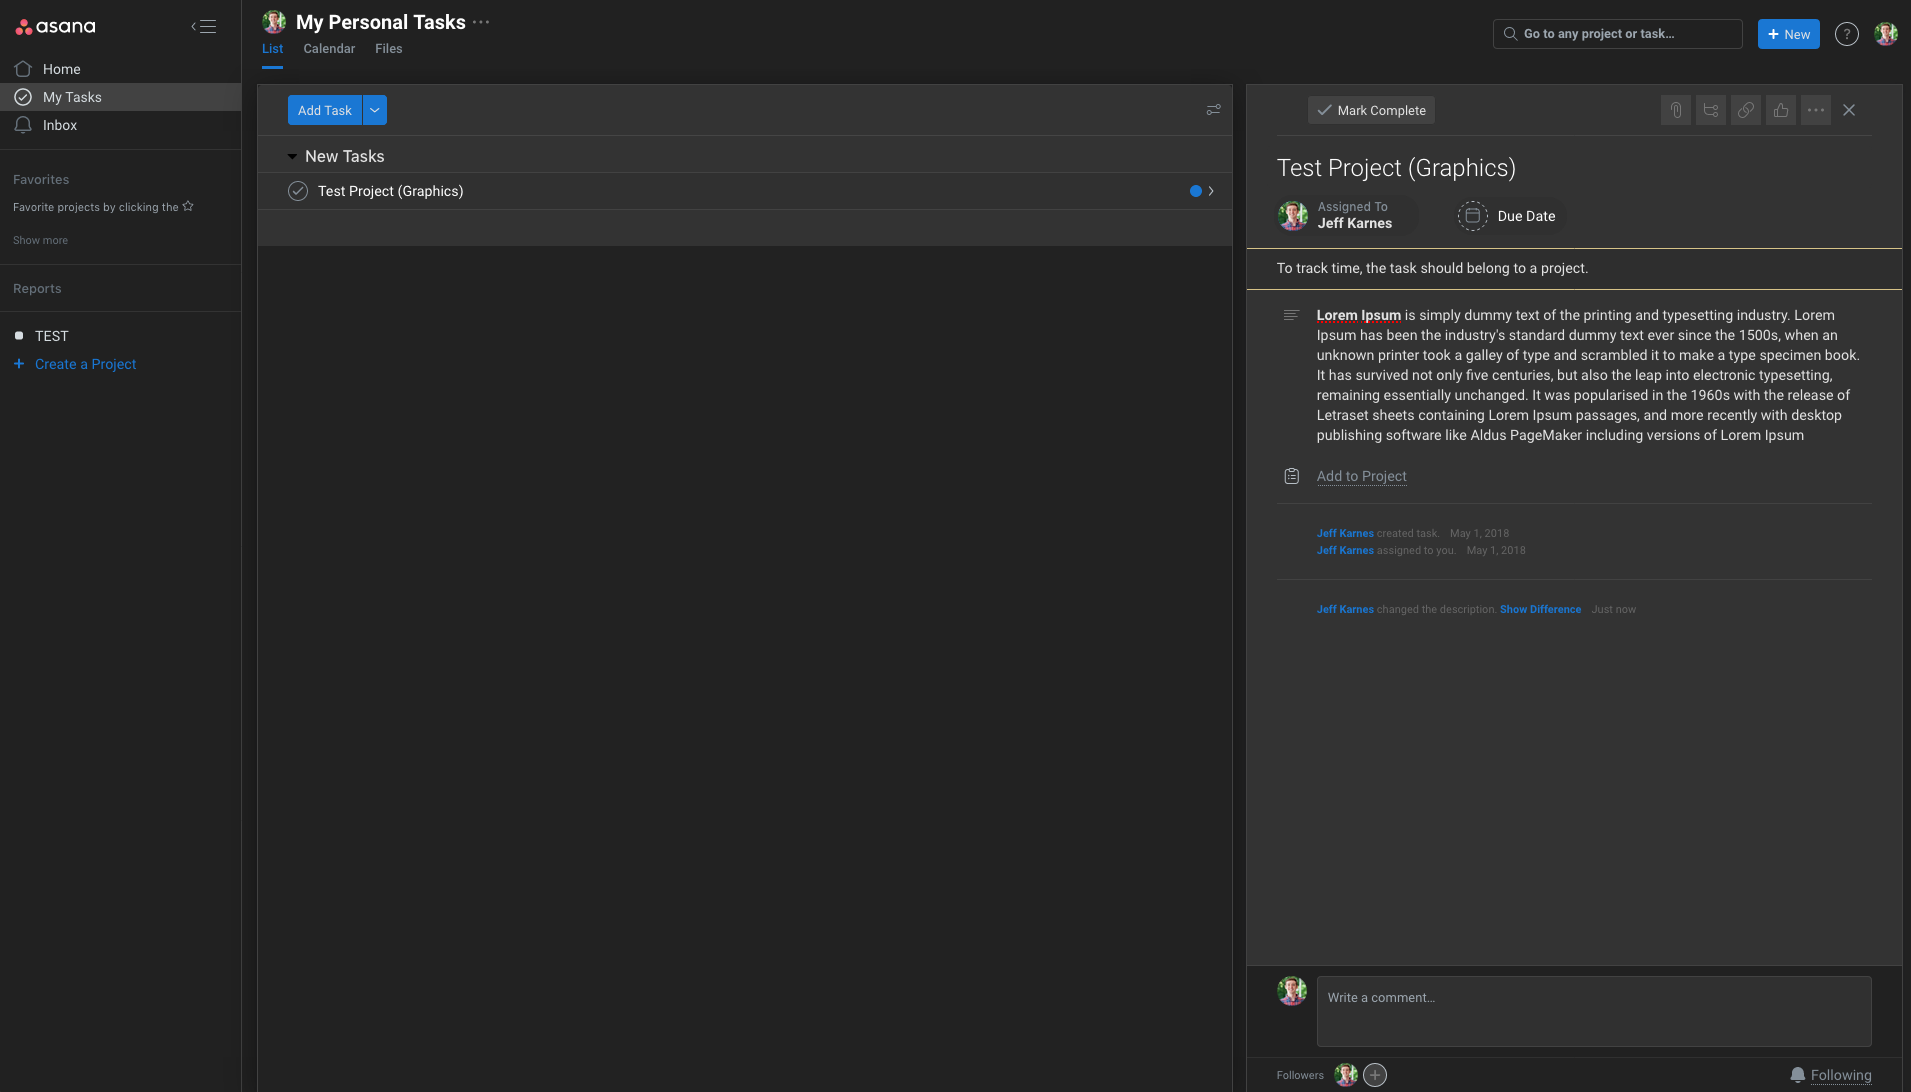Set the Due Date calendar icon
The width and height of the screenshot is (1911, 1092).
pos(1472,216)
